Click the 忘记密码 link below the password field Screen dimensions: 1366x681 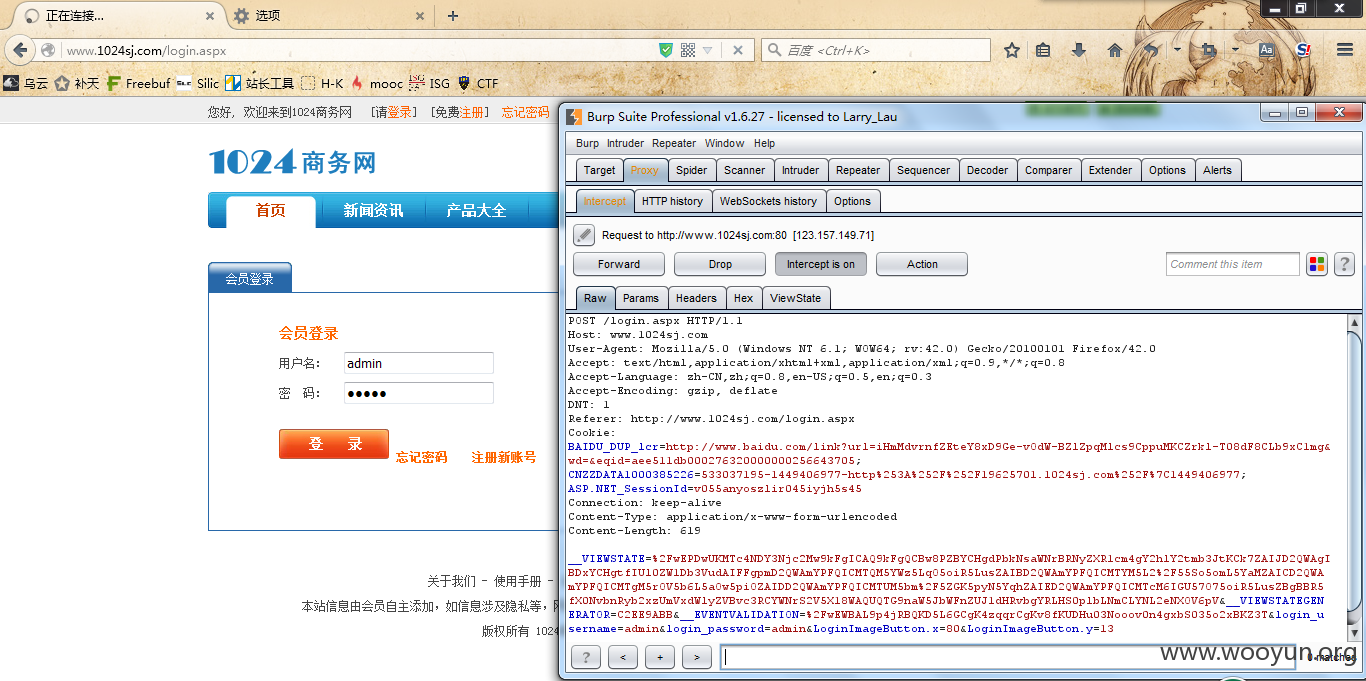[422, 458]
